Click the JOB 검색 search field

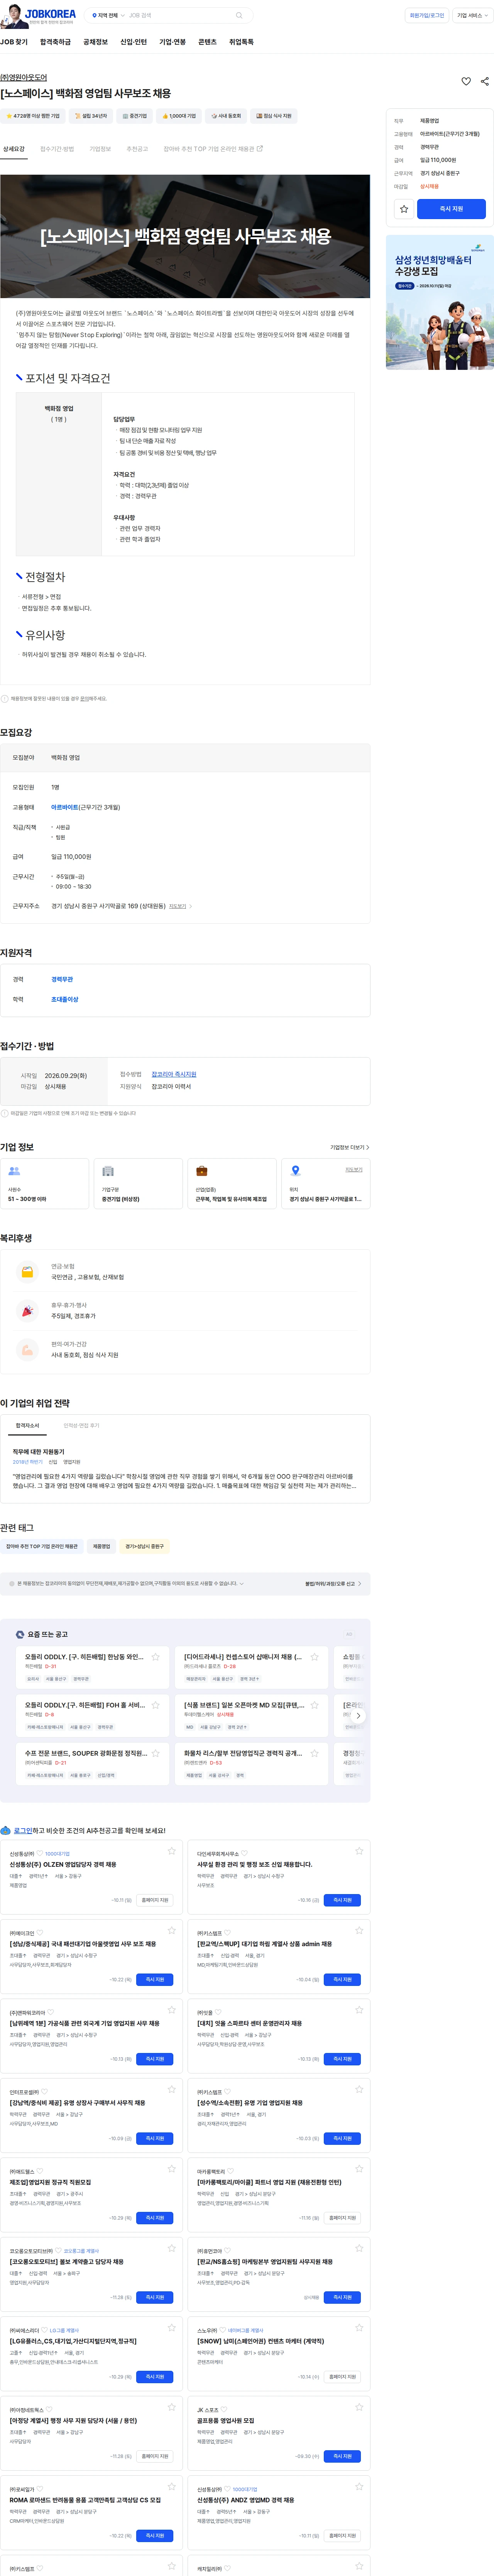click(180, 16)
